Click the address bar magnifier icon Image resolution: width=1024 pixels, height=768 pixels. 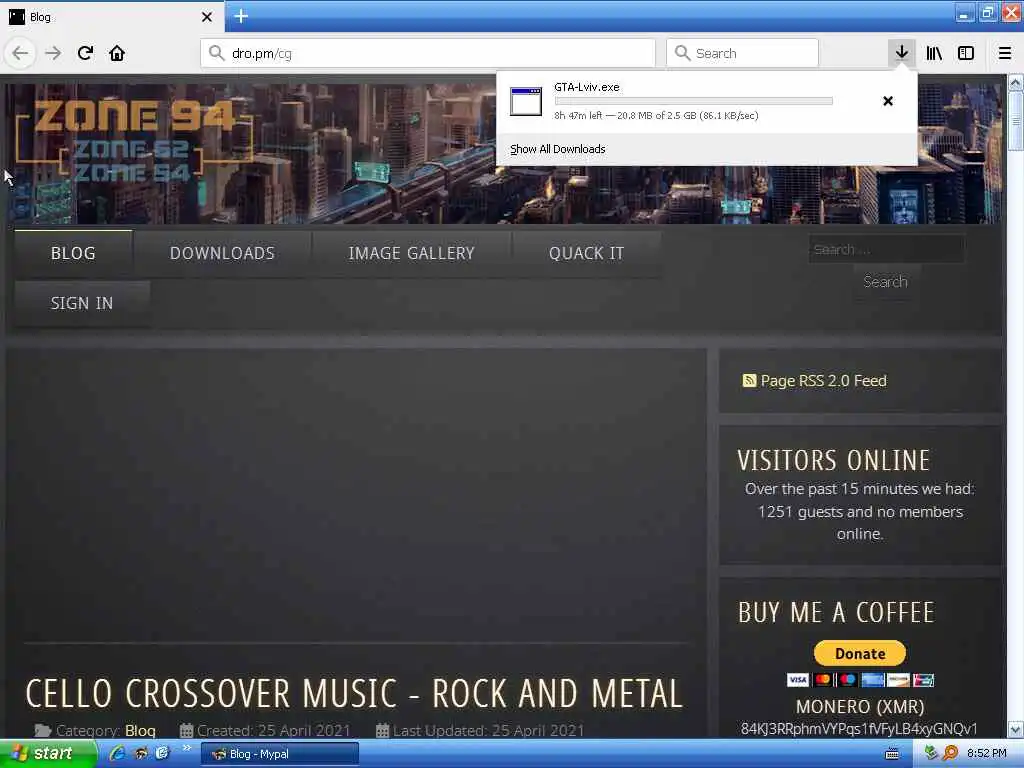tap(217, 53)
